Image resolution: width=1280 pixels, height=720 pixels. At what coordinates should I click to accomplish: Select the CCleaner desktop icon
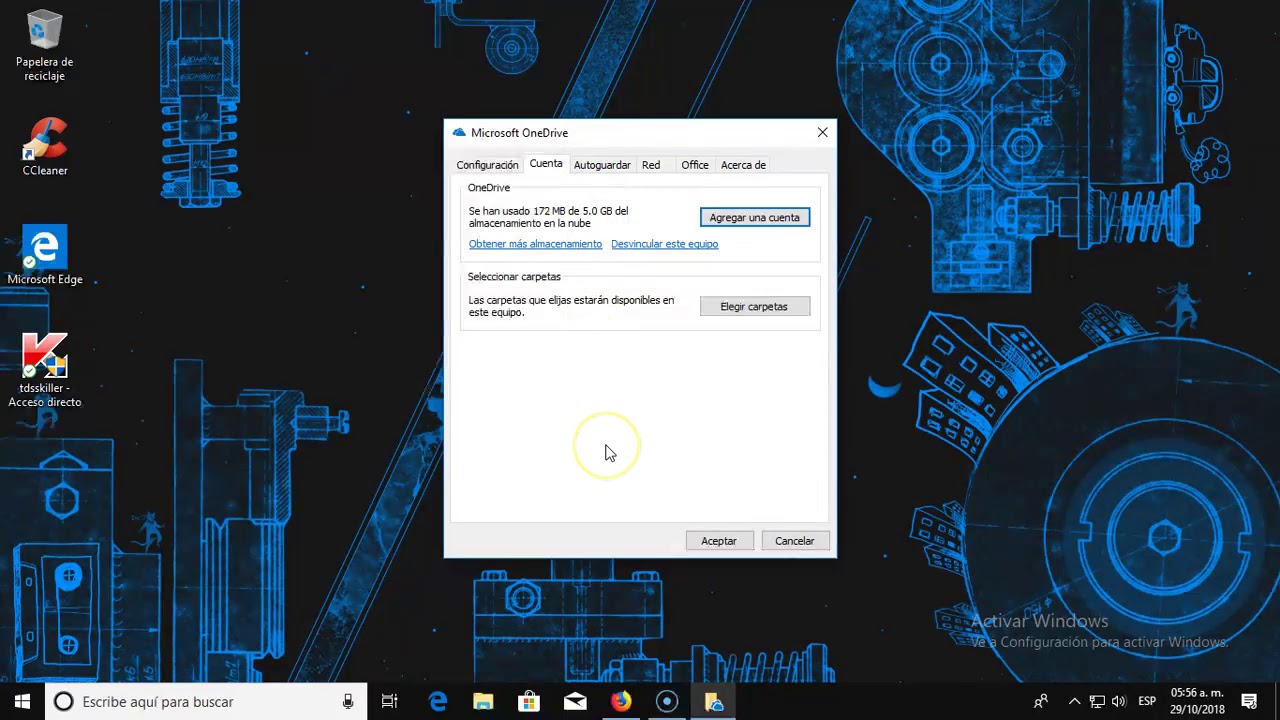tap(45, 147)
